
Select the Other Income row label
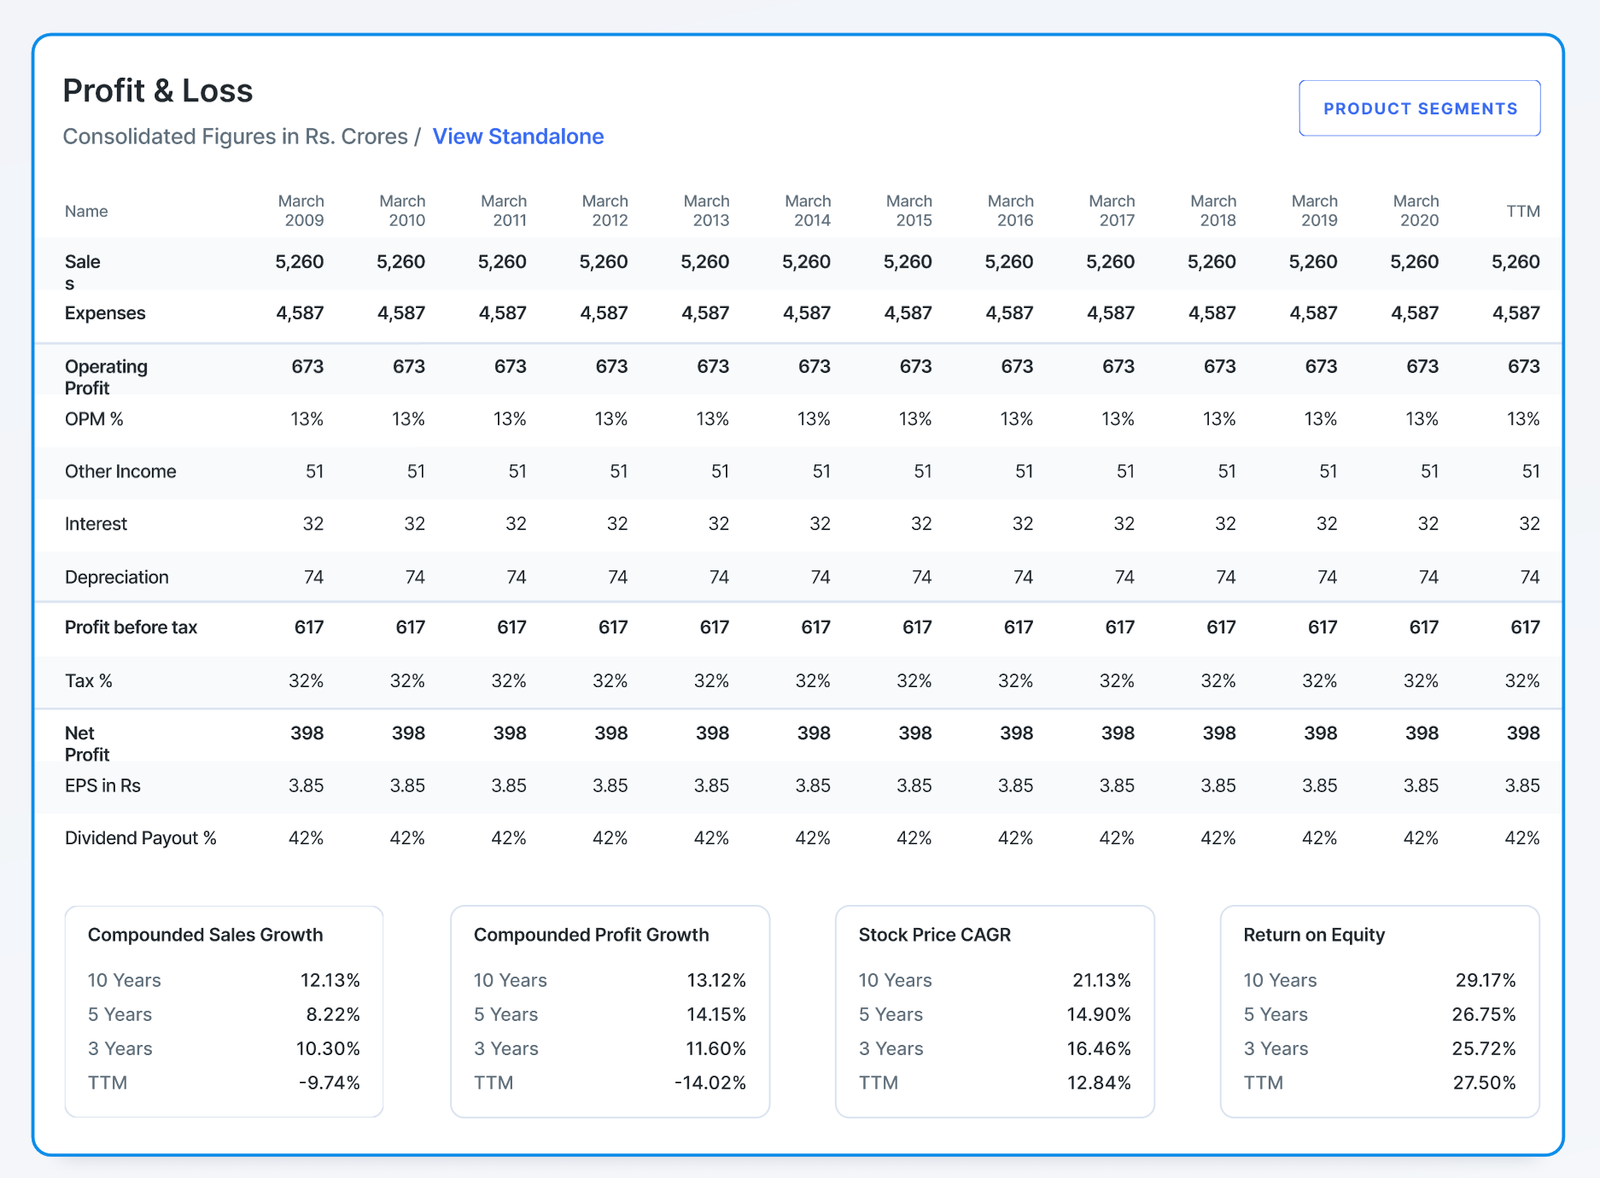(120, 471)
